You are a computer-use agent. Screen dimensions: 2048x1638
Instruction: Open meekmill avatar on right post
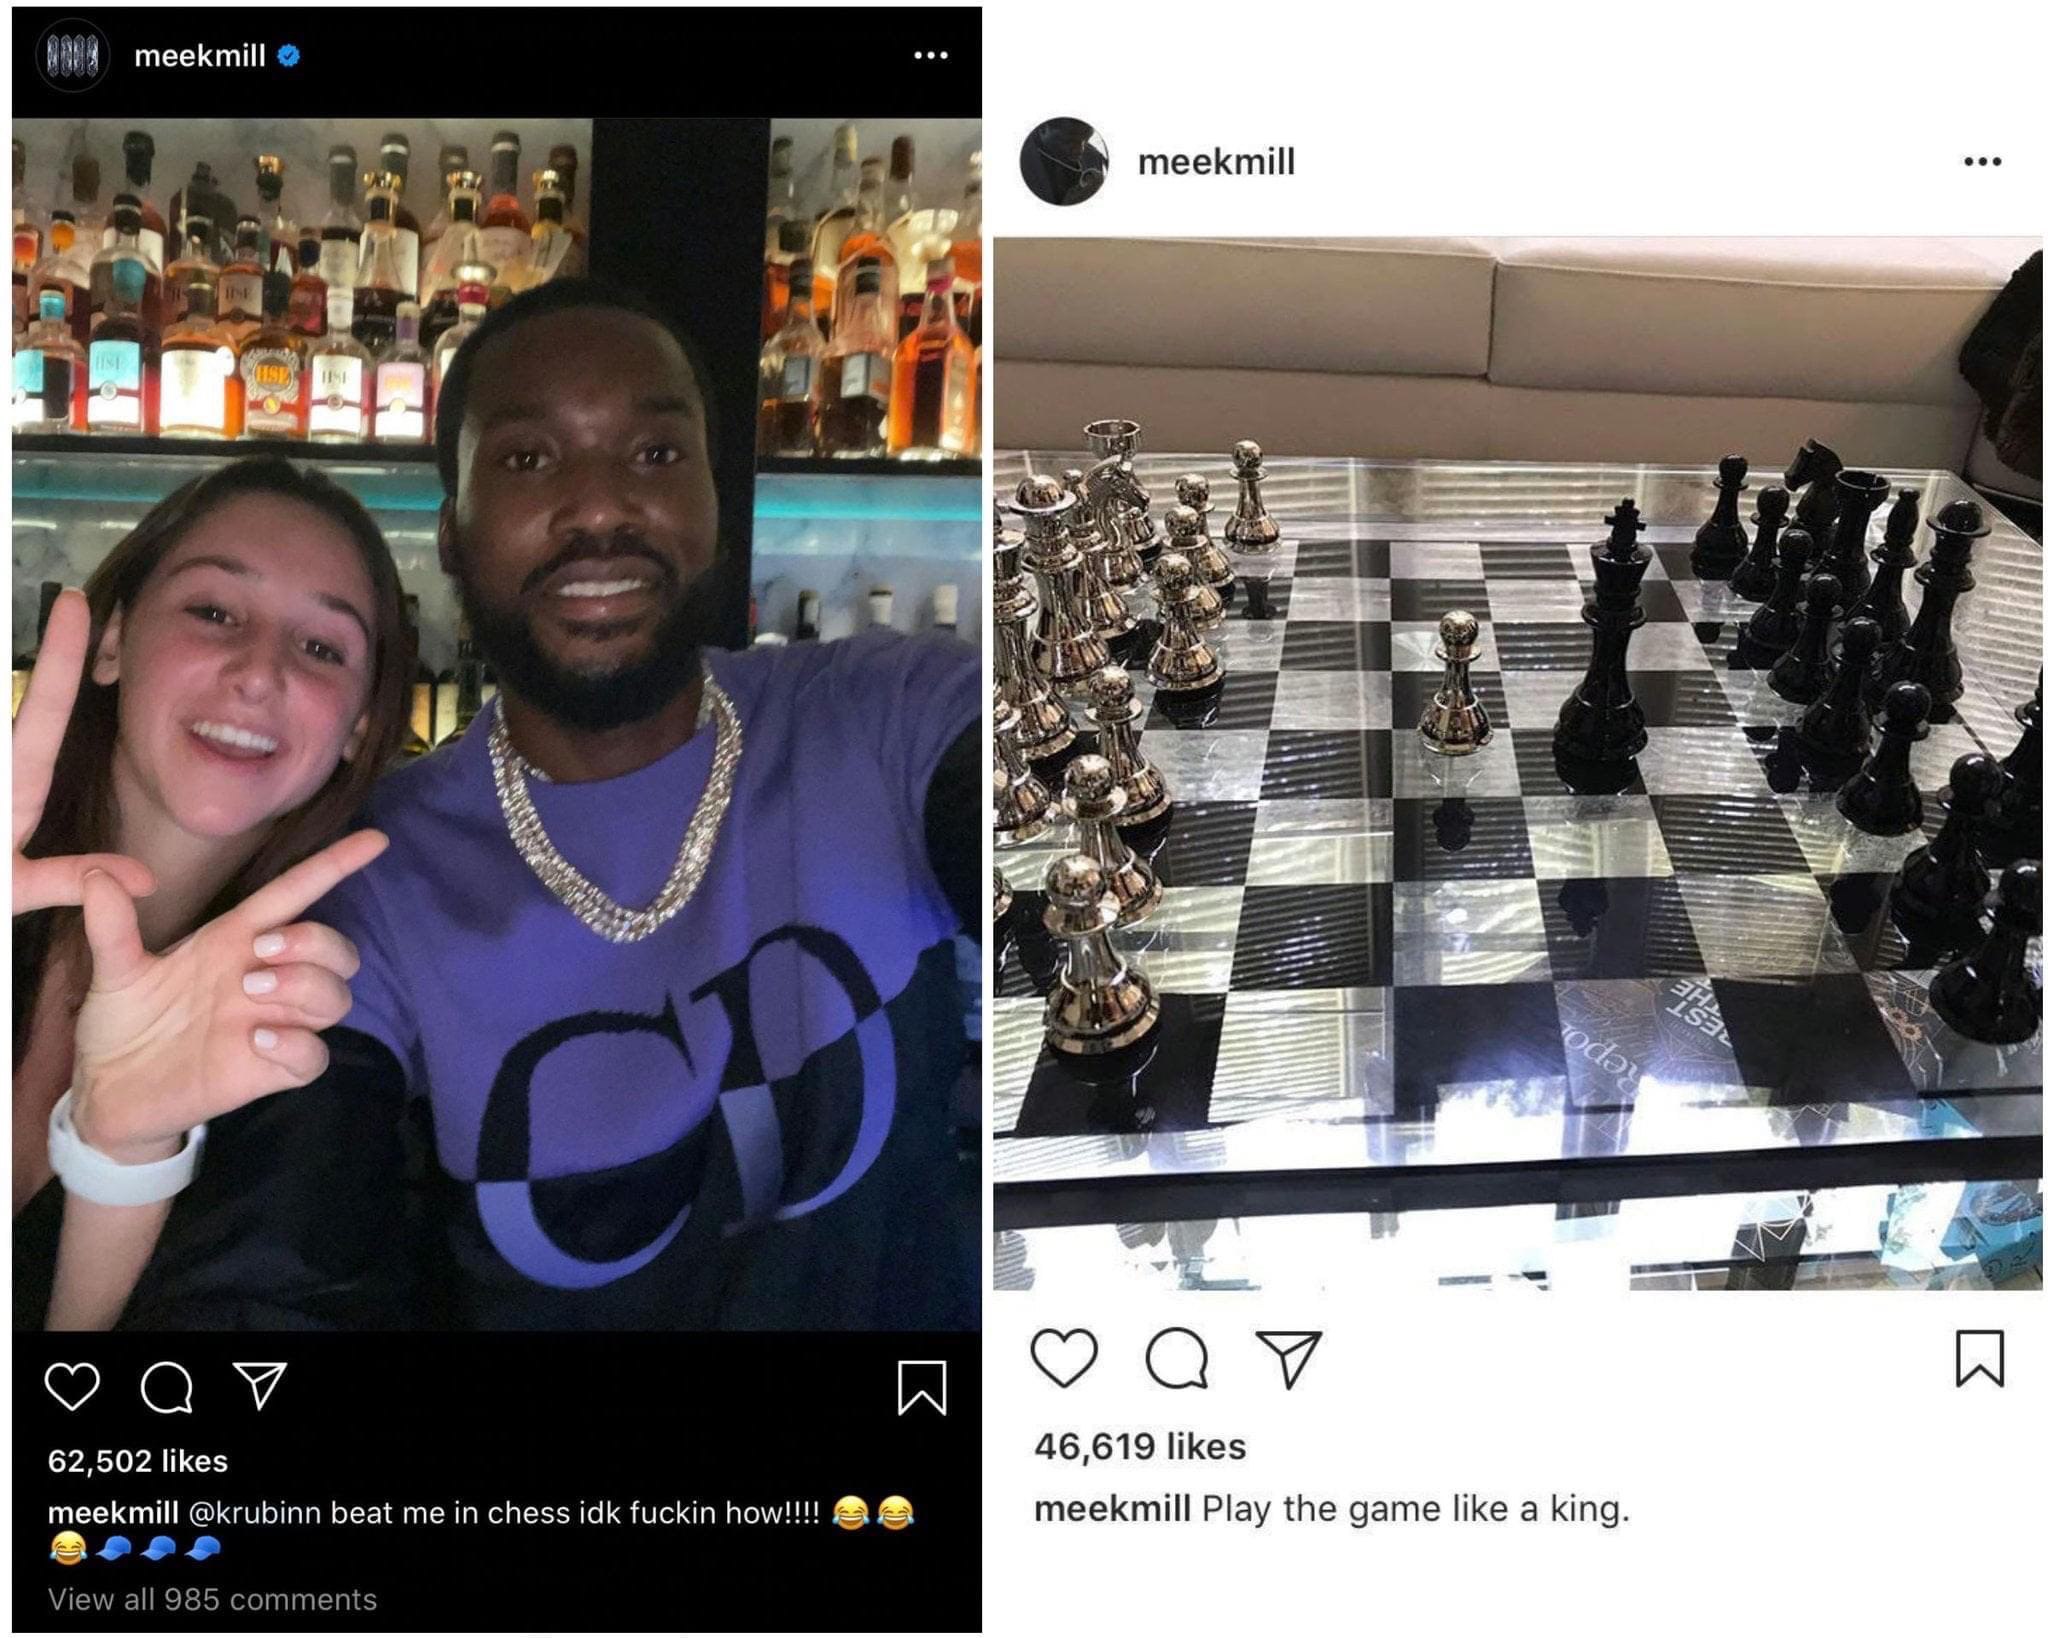click(1064, 161)
